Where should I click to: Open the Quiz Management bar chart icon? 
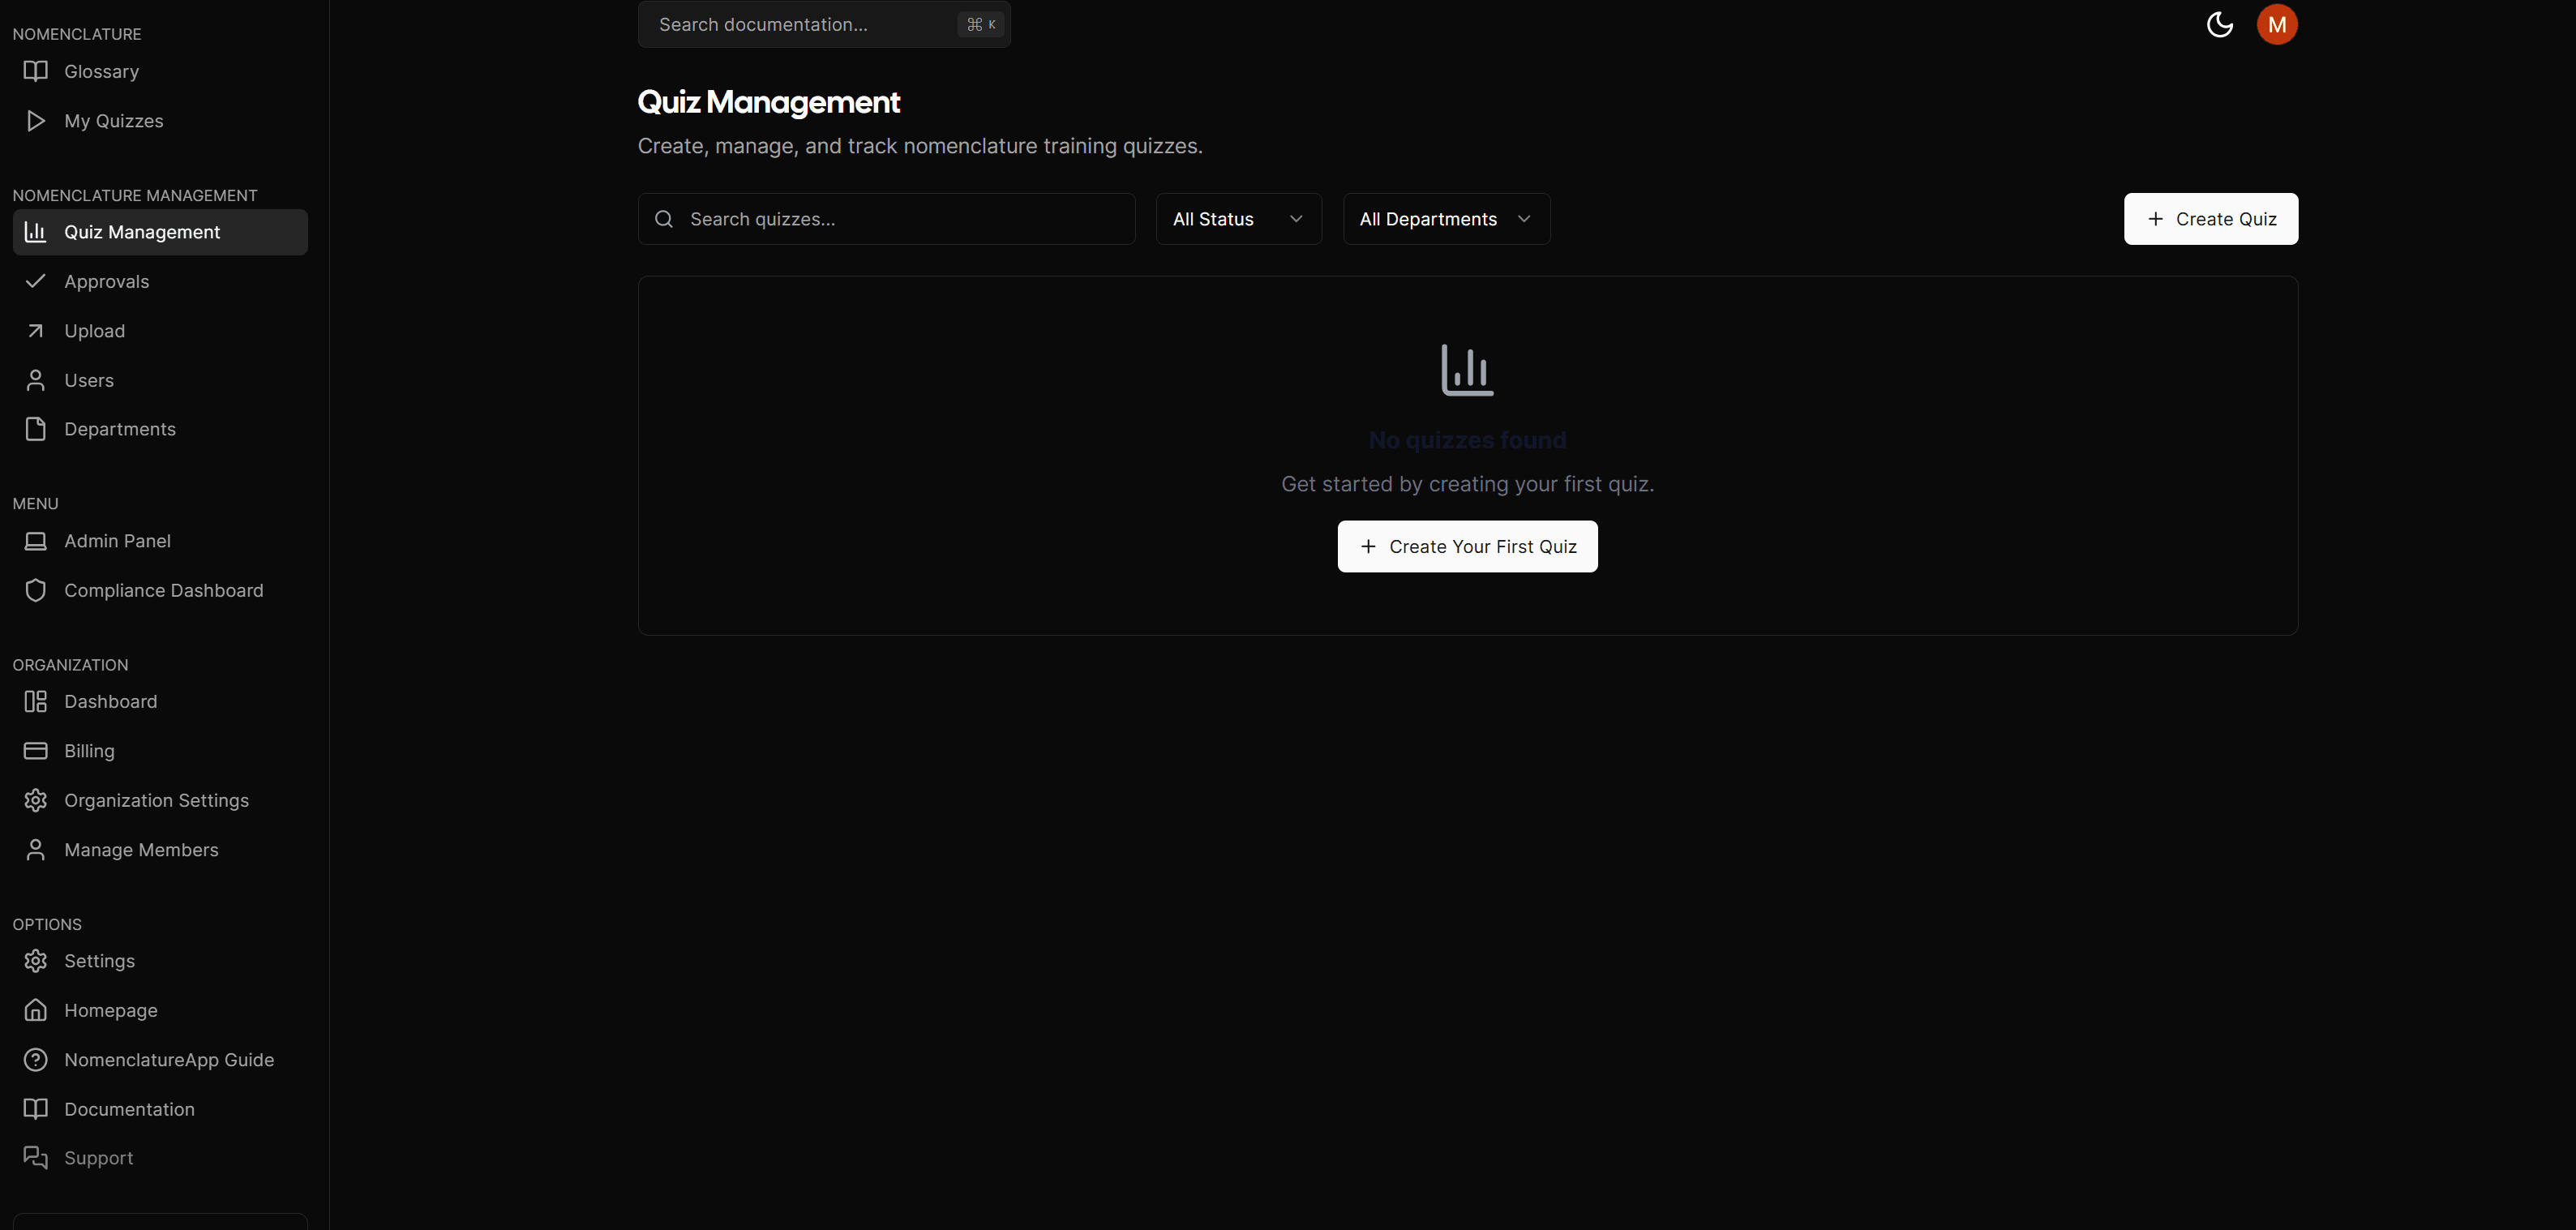36,231
